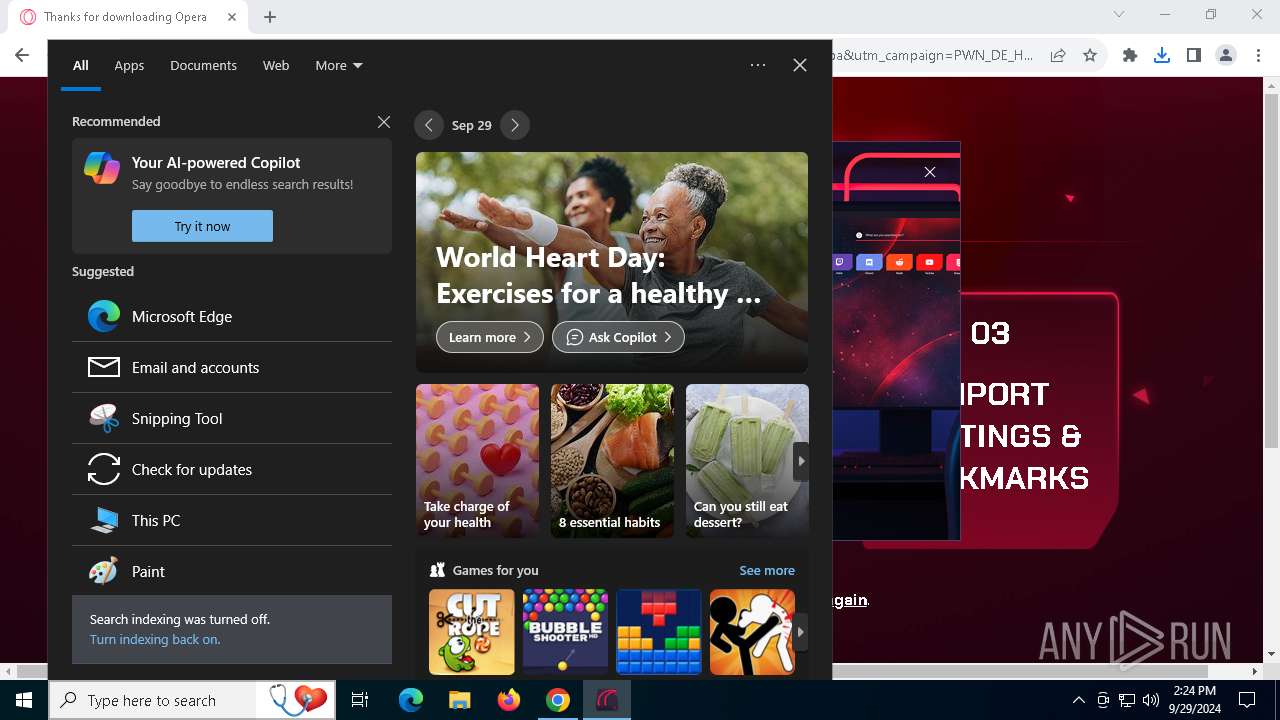The image size is (1280, 720).
Task: Dismiss the Recommended section
Action: [x=384, y=121]
